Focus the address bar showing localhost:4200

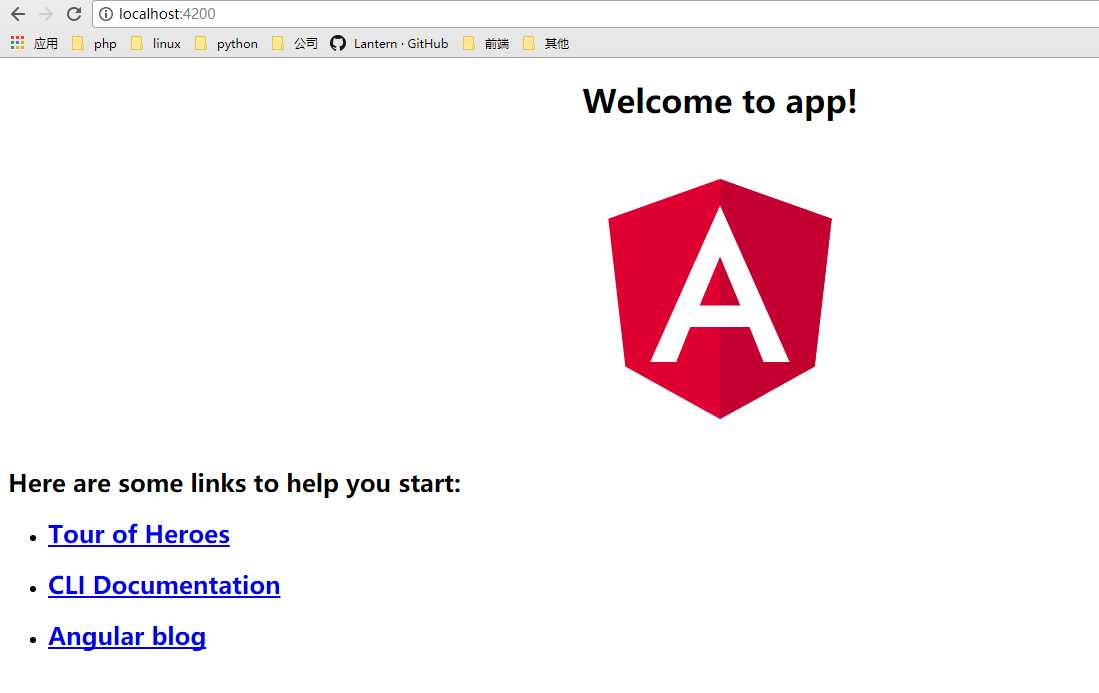coord(596,14)
